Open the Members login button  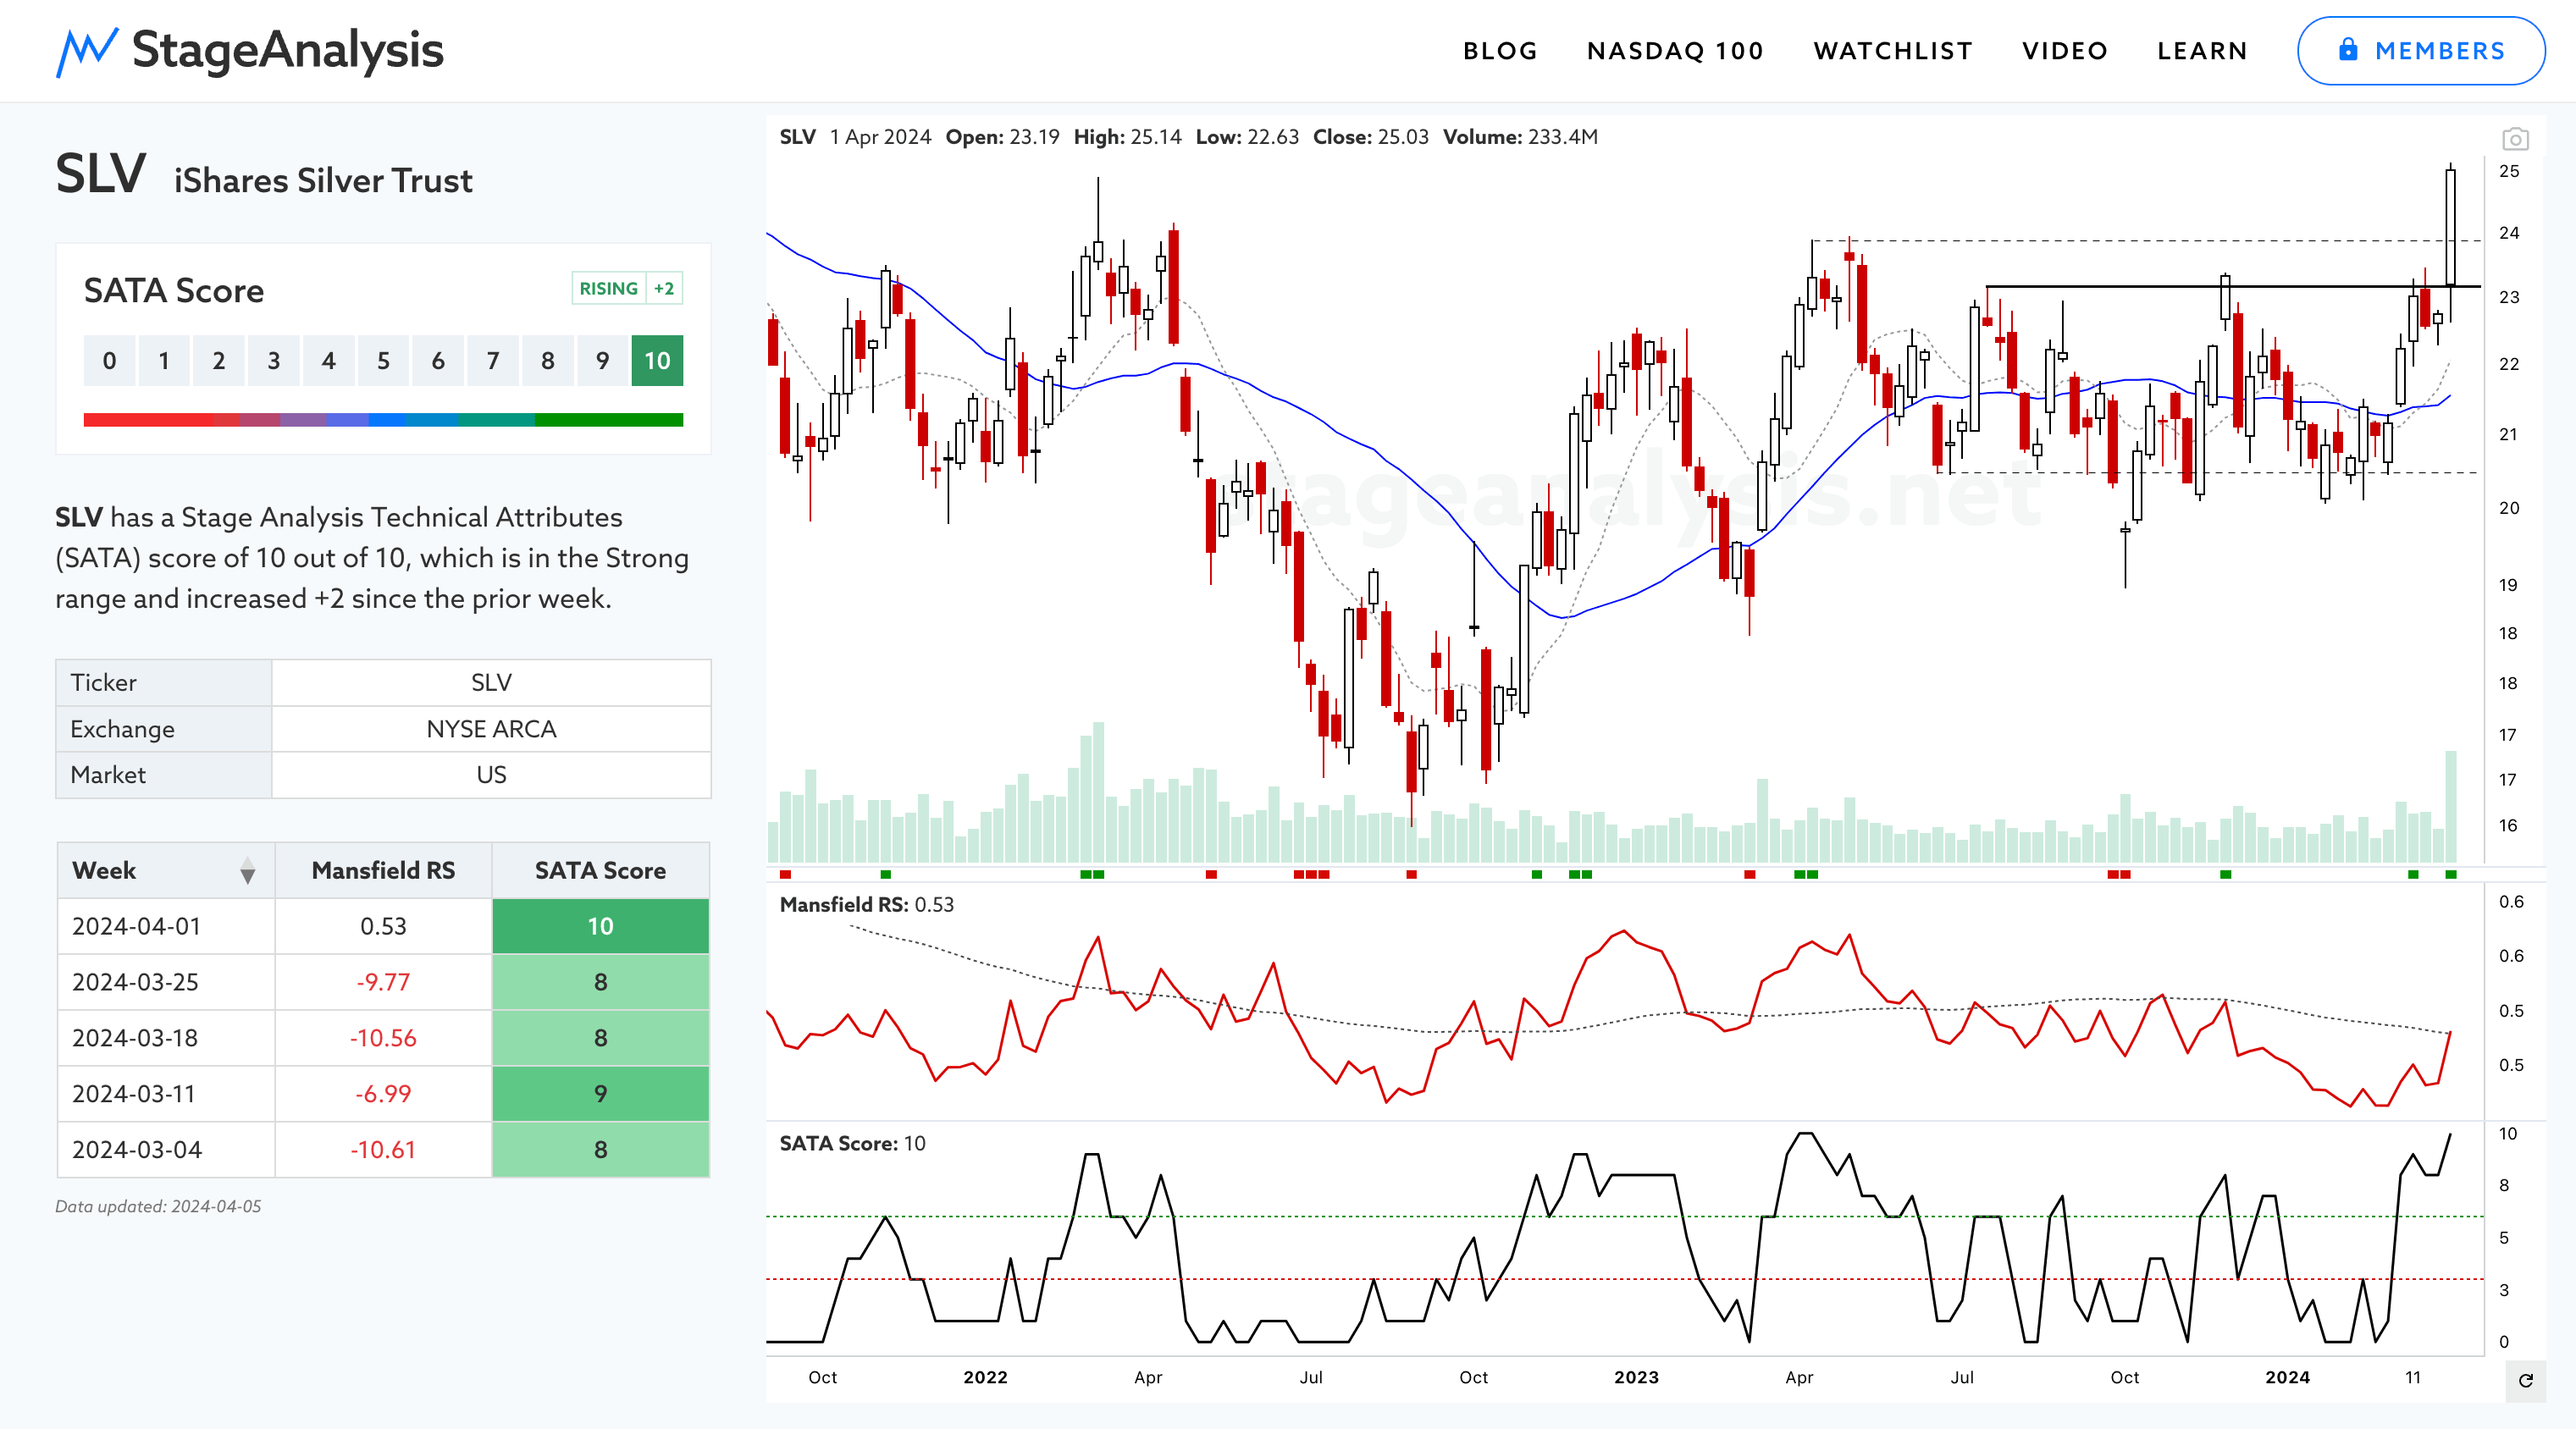(x=2420, y=51)
